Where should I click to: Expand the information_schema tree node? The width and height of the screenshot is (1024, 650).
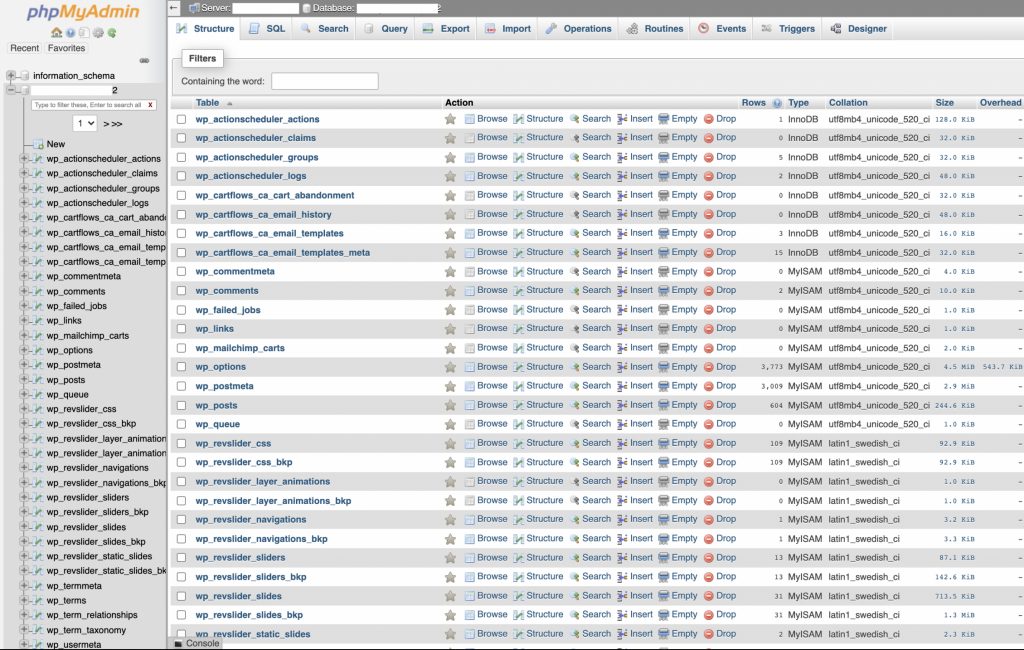pos(11,75)
